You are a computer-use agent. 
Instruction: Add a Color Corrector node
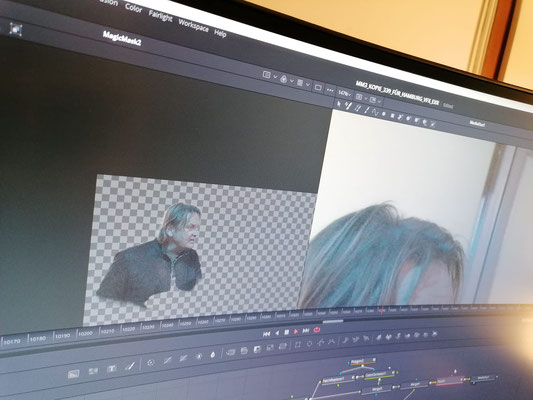[x=150, y=363]
